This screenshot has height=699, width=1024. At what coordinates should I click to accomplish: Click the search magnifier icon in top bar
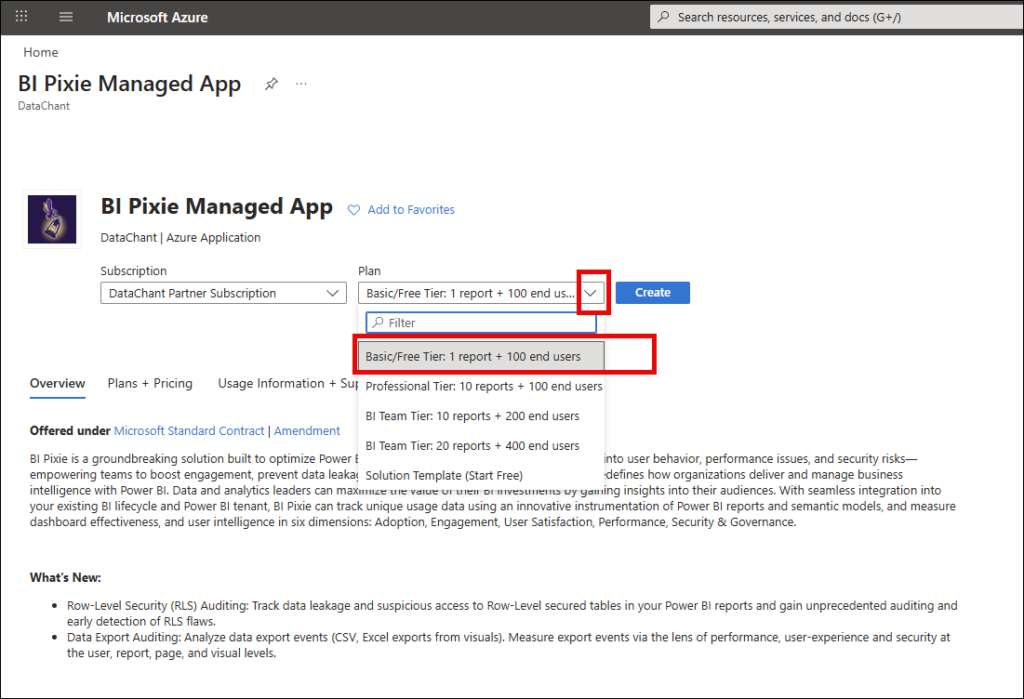click(665, 17)
